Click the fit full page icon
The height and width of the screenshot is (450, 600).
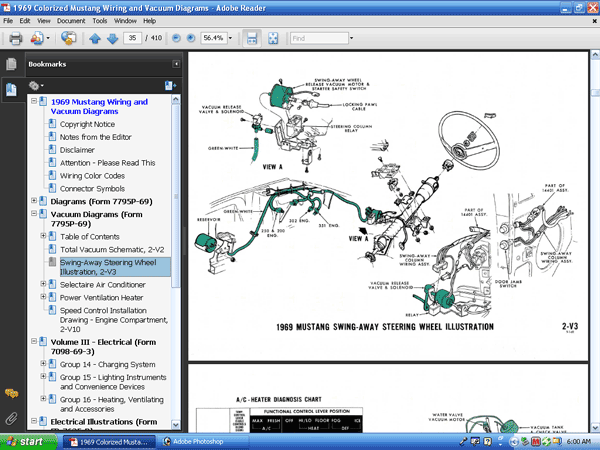click(x=274, y=38)
